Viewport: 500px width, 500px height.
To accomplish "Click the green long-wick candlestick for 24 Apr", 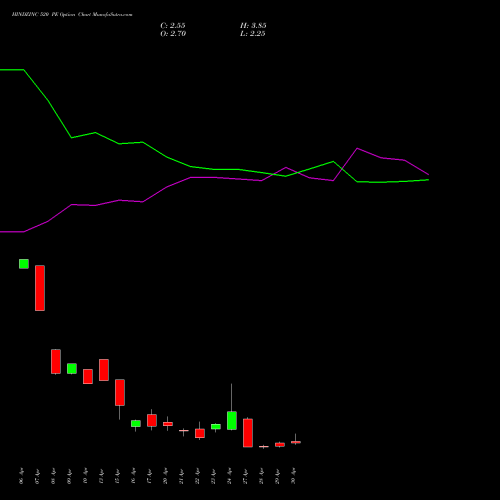I will pyautogui.click(x=232, y=420).
